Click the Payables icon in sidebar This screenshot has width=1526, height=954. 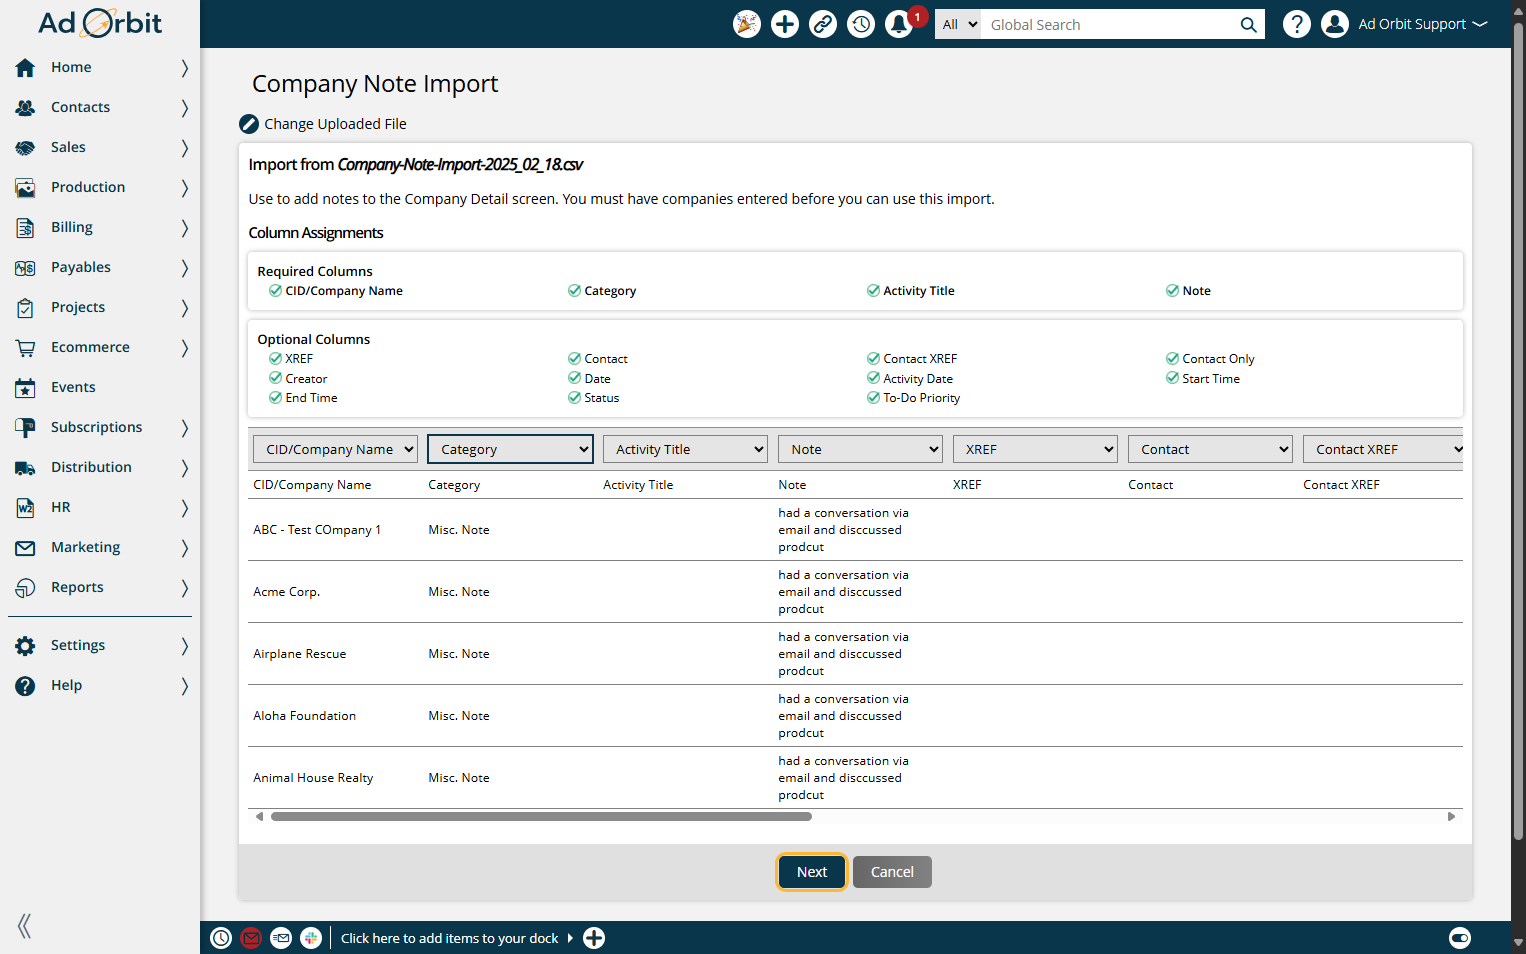pos(25,267)
